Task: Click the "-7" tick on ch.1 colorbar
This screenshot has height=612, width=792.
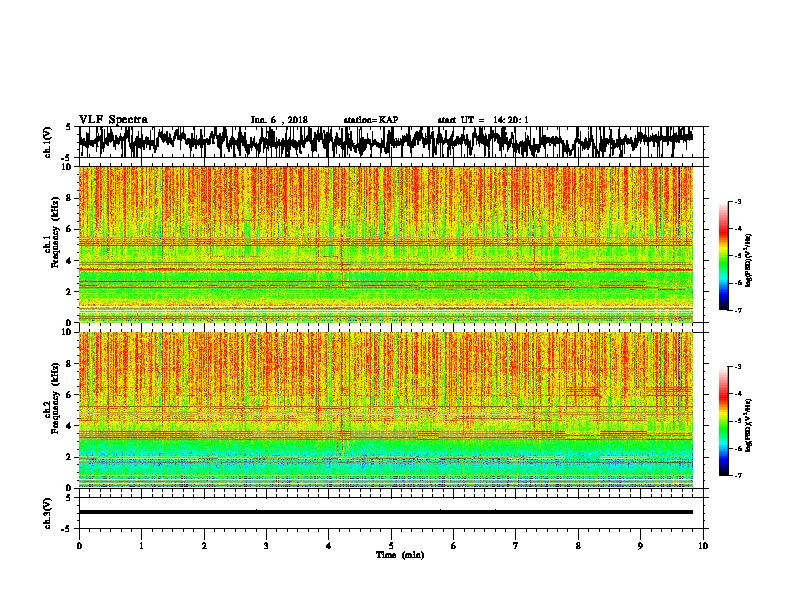Action: tap(738, 310)
